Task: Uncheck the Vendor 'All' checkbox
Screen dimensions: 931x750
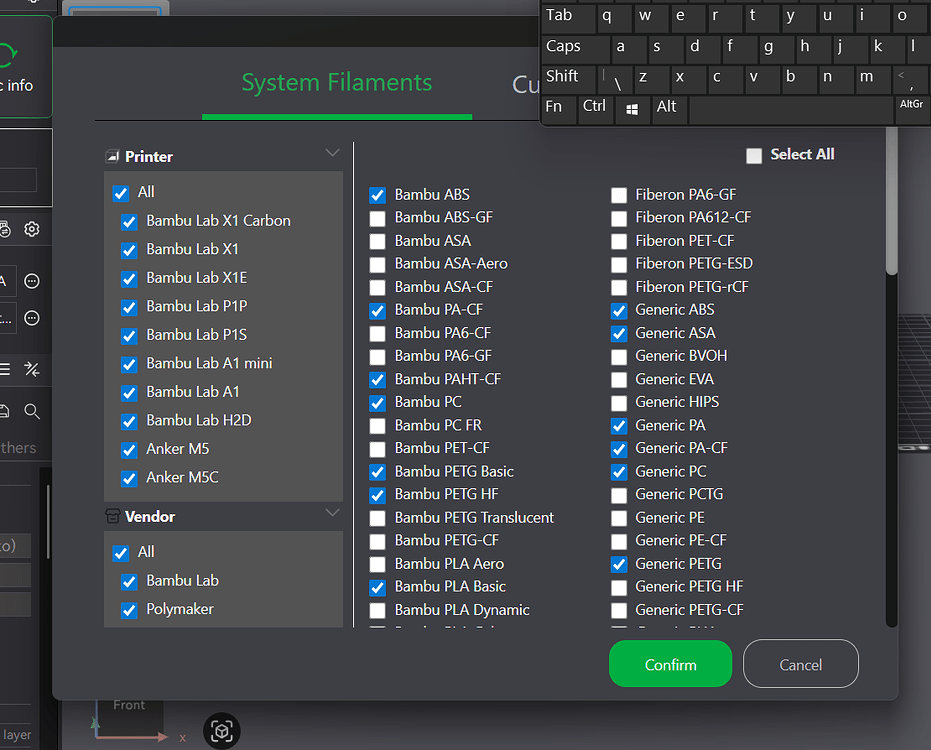Action: pos(121,553)
